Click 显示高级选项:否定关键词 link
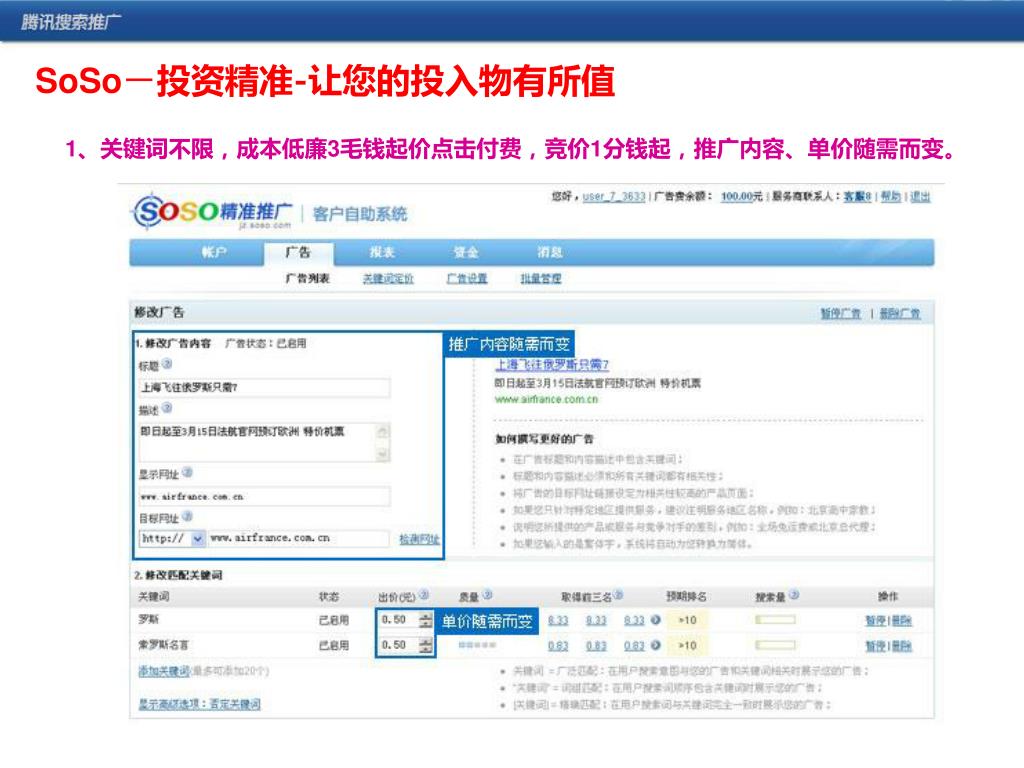 (199, 704)
